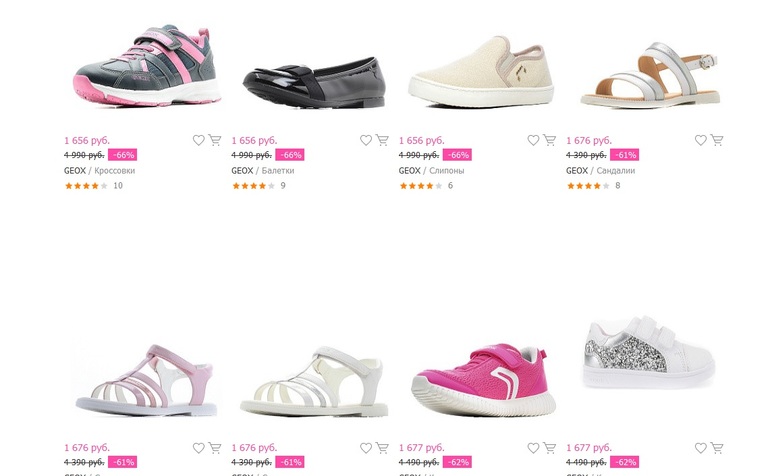Open the GEOX / Сандалии product link
Image resolution: width=770 pixels, height=476 pixels.
point(600,171)
